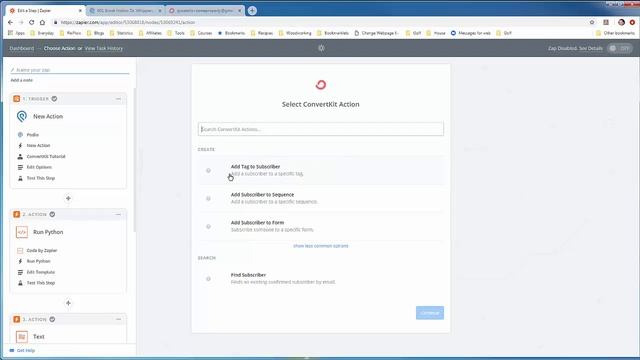Select the Find Subscriber radio button
This screenshot has height=360, width=640.
click(x=209, y=279)
